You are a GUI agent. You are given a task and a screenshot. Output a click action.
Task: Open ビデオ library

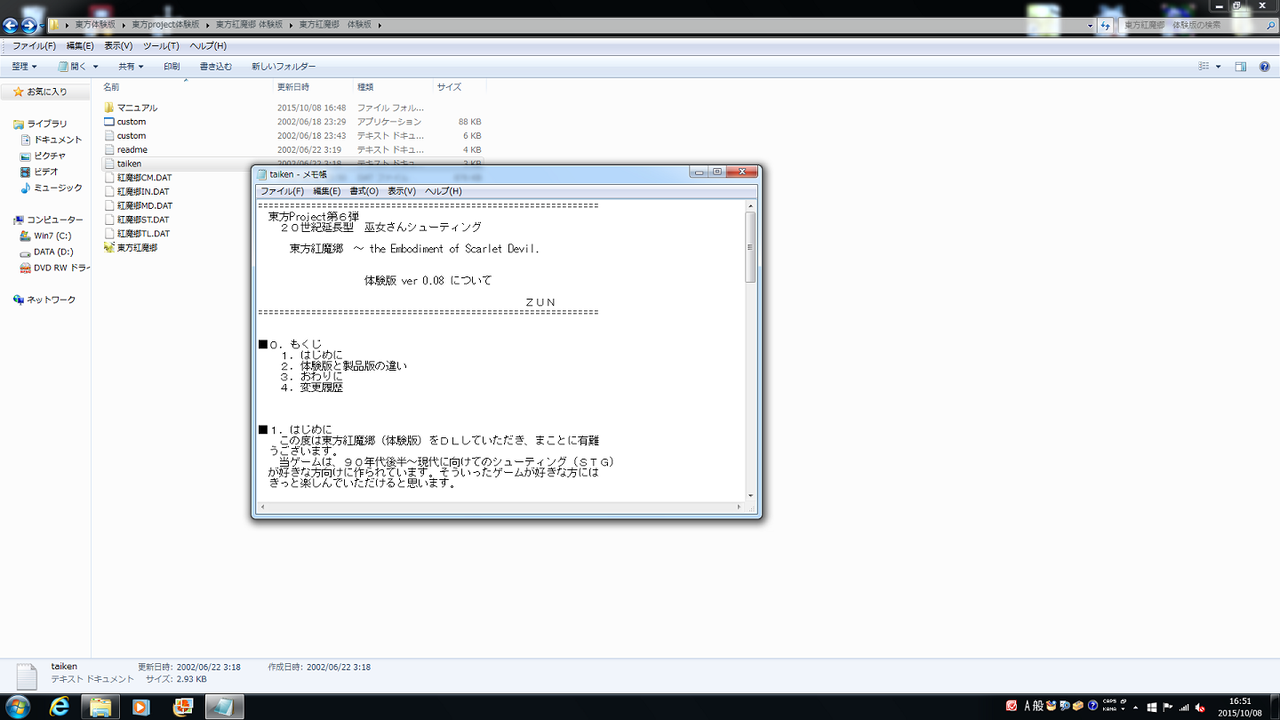tap(39, 172)
